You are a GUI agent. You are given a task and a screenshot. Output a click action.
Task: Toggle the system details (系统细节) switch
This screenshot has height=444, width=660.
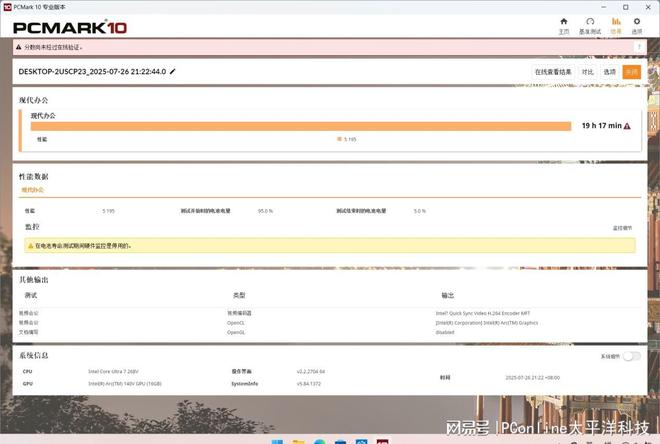click(x=632, y=356)
